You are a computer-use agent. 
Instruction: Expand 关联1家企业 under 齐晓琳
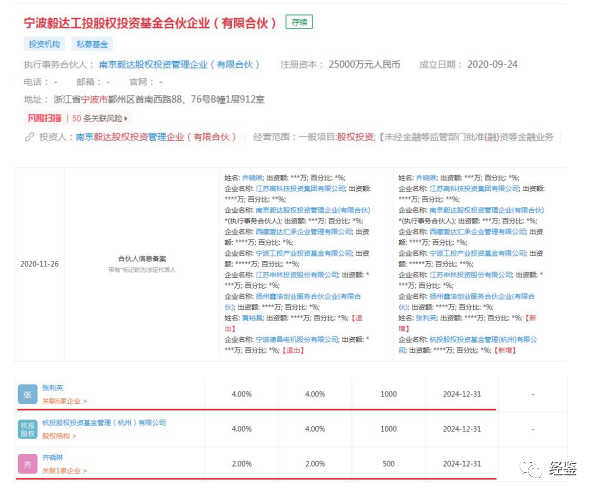(65, 471)
